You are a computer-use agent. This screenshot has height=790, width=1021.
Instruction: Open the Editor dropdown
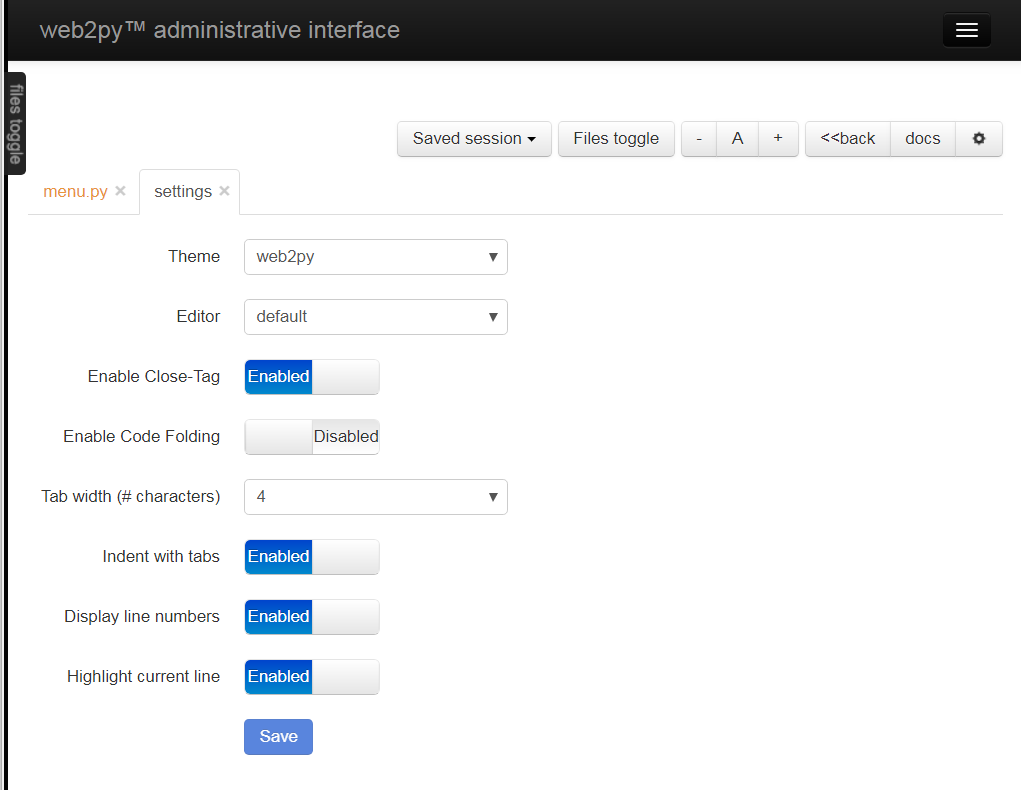pos(375,316)
